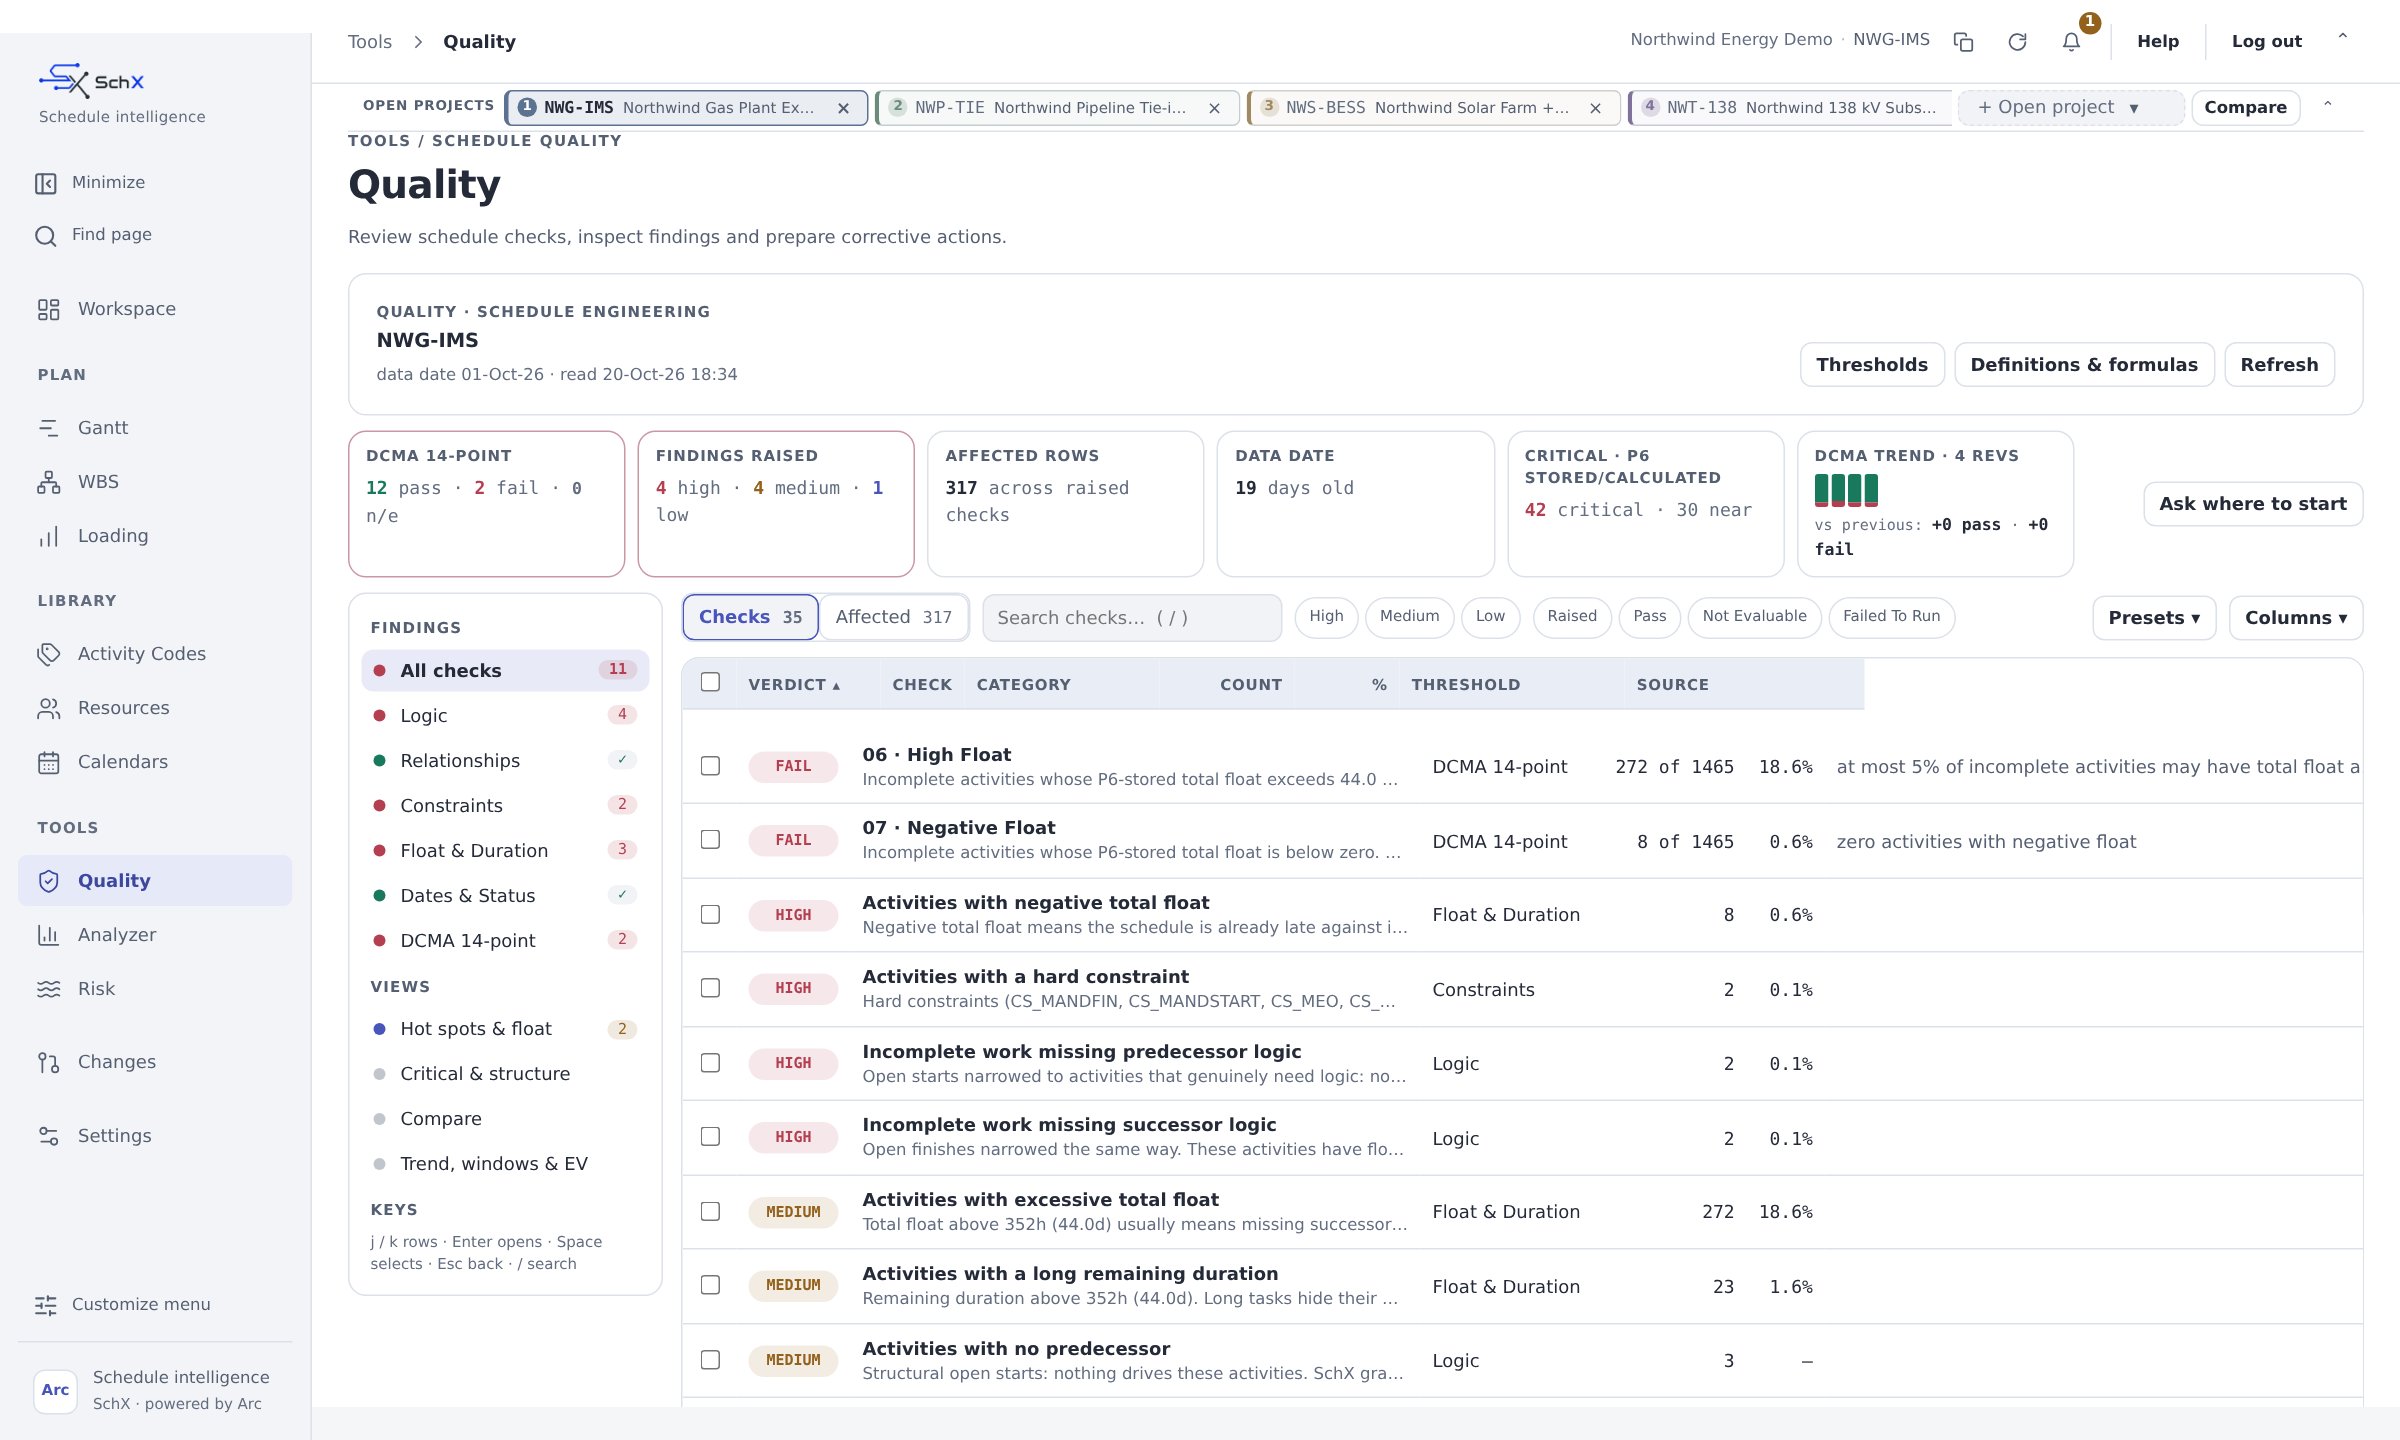The height and width of the screenshot is (1440, 2400).
Task: Open Loading chart icon
Action: pyautogui.click(x=48, y=536)
